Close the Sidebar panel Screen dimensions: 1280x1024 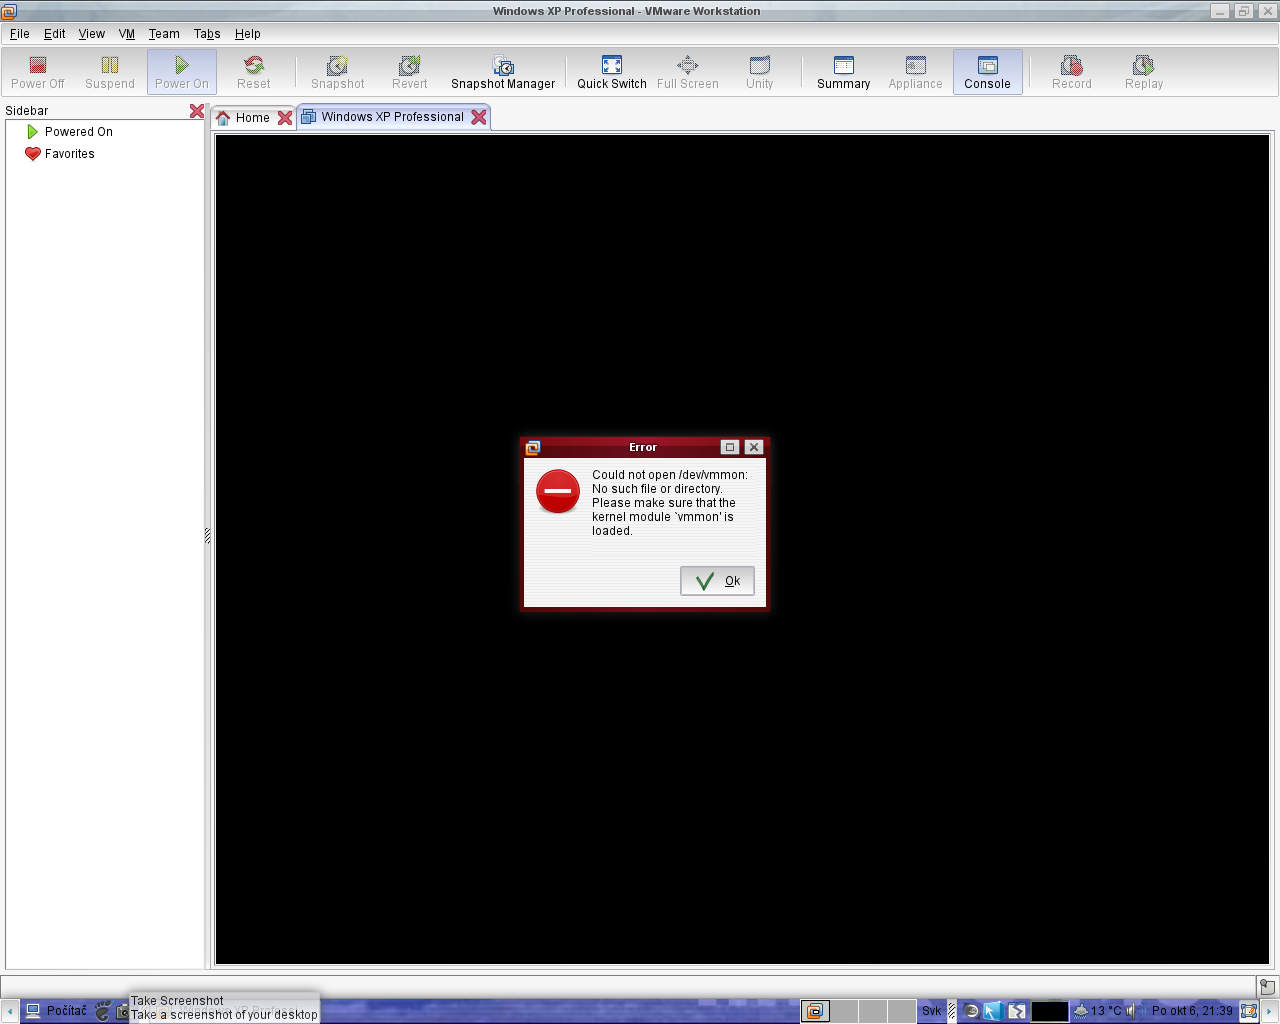click(x=197, y=111)
